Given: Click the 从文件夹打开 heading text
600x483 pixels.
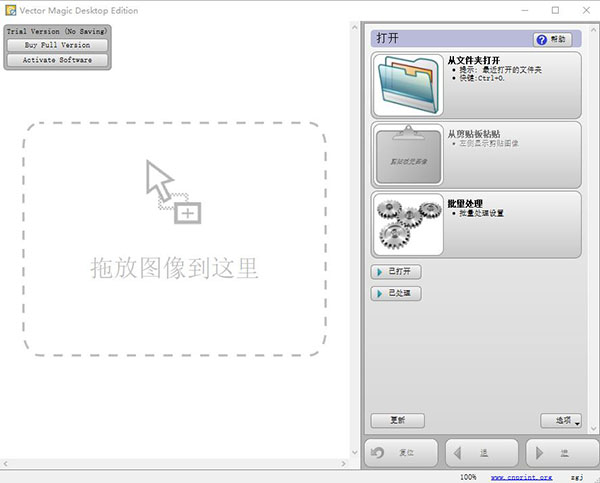Looking at the screenshot, I should [x=474, y=60].
